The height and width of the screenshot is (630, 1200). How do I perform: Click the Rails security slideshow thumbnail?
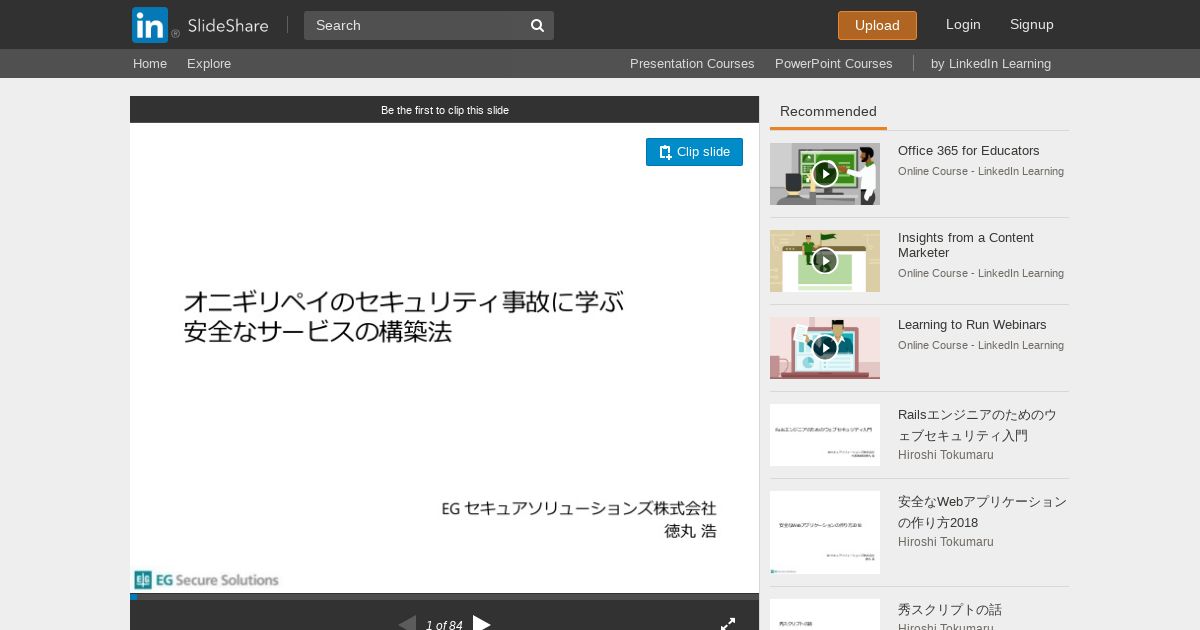pos(825,435)
